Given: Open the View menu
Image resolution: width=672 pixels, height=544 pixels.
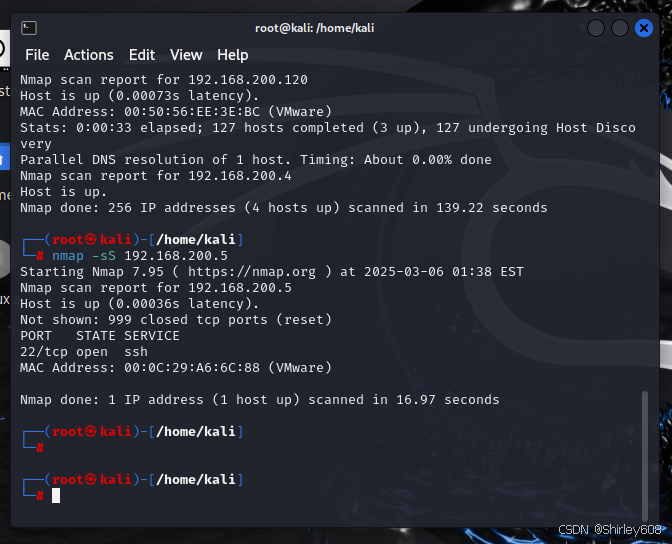Looking at the screenshot, I should click(186, 55).
